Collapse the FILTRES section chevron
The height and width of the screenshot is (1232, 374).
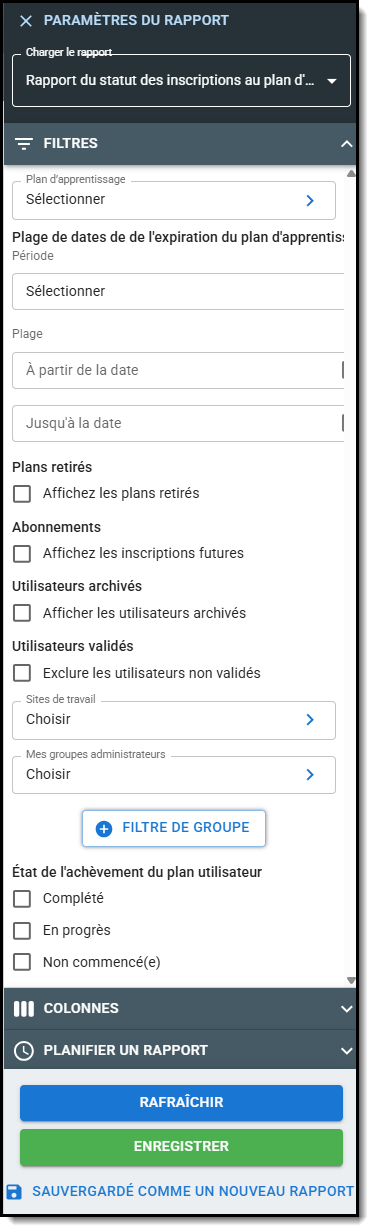(x=346, y=144)
